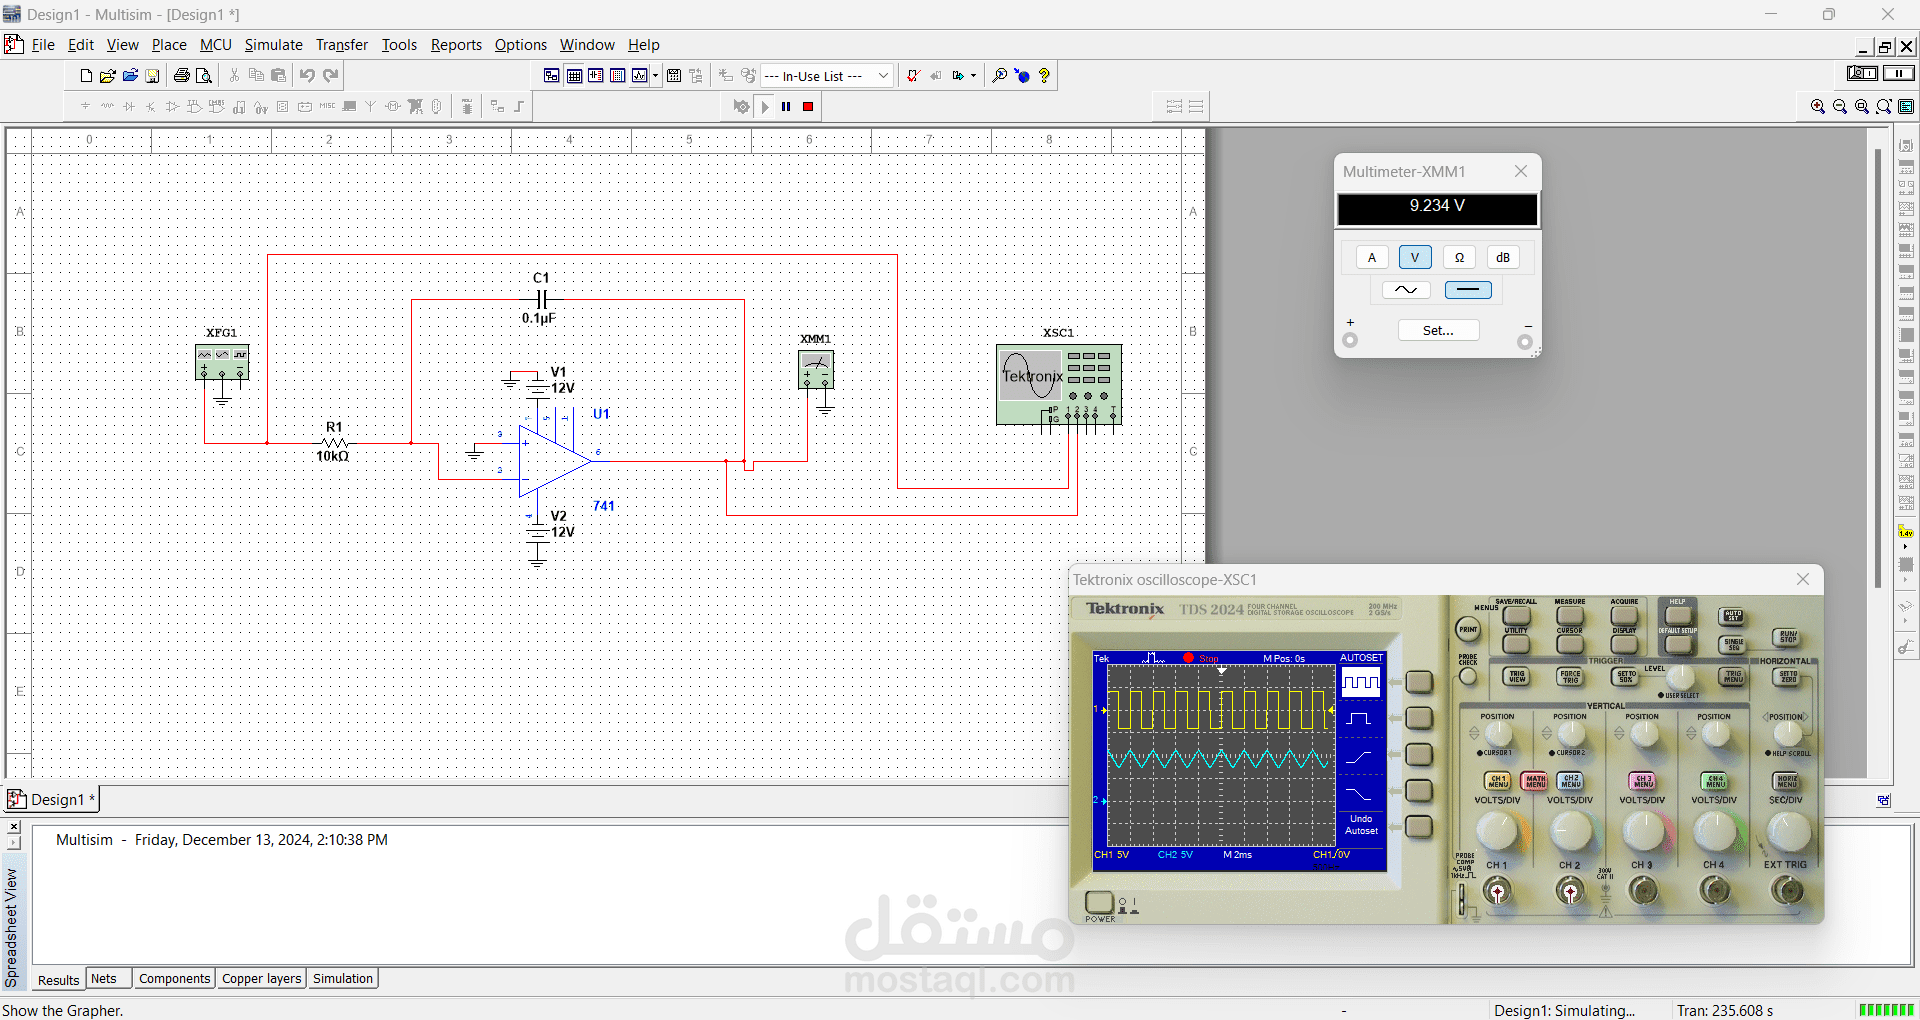Click the Undo arrow icon
Image resolution: width=1920 pixels, height=1020 pixels.
(307, 76)
